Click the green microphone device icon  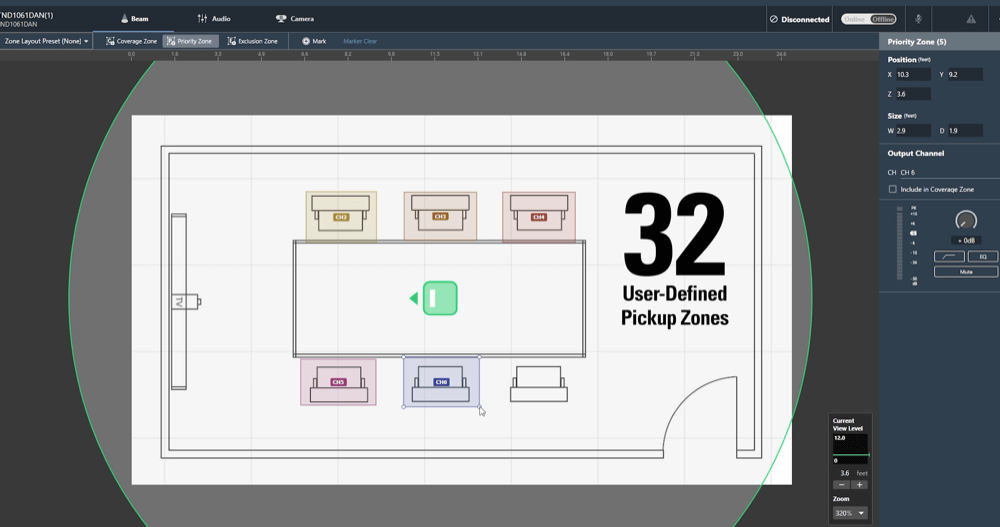point(440,298)
